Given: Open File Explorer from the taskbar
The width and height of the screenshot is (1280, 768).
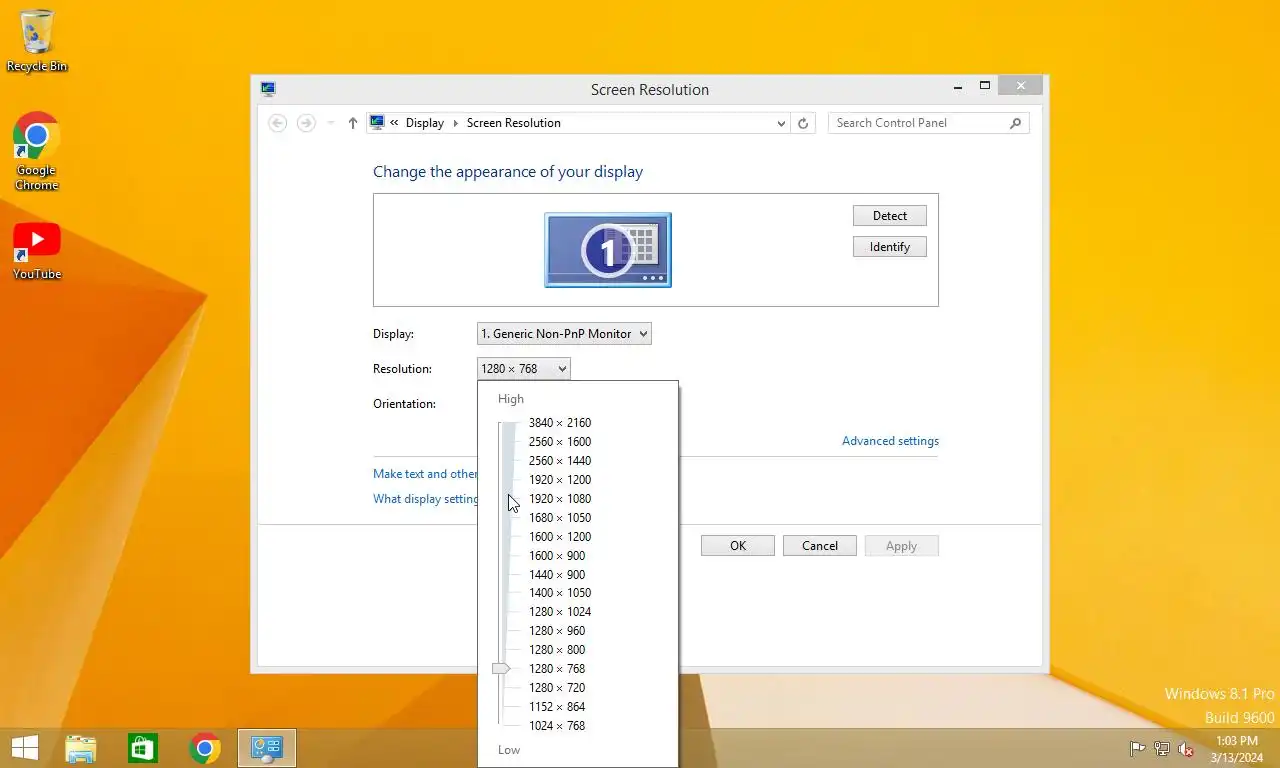Looking at the screenshot, I should click(x=81, y=748).
